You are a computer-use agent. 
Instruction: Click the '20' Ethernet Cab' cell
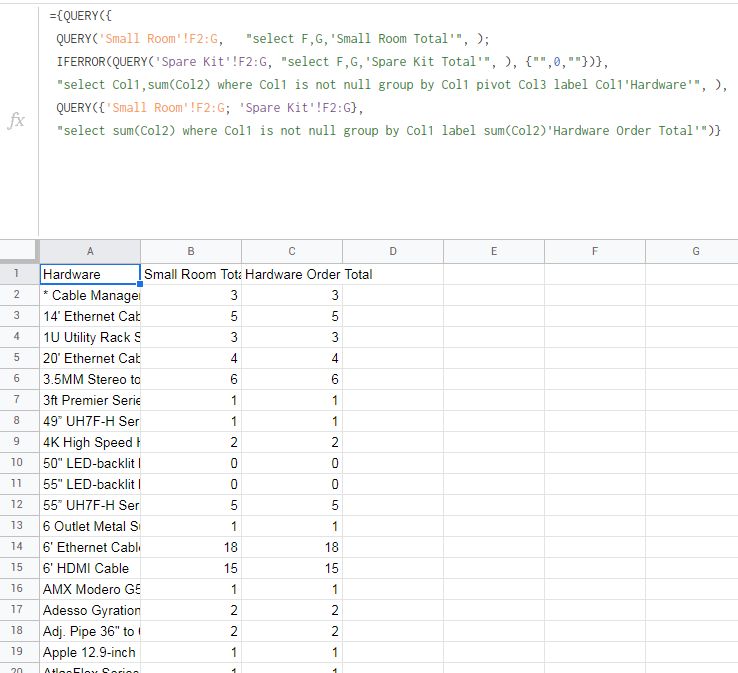point(90,358)
